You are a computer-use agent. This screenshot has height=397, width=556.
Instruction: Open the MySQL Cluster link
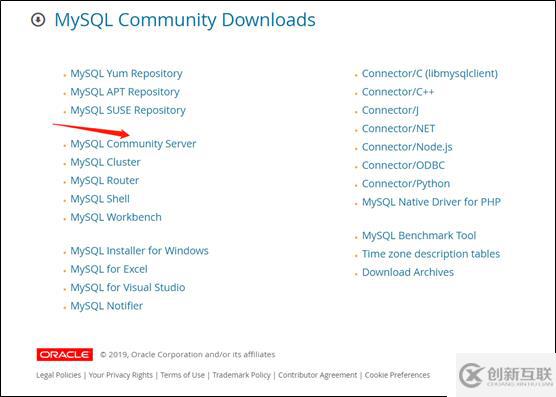pos(105,162)
